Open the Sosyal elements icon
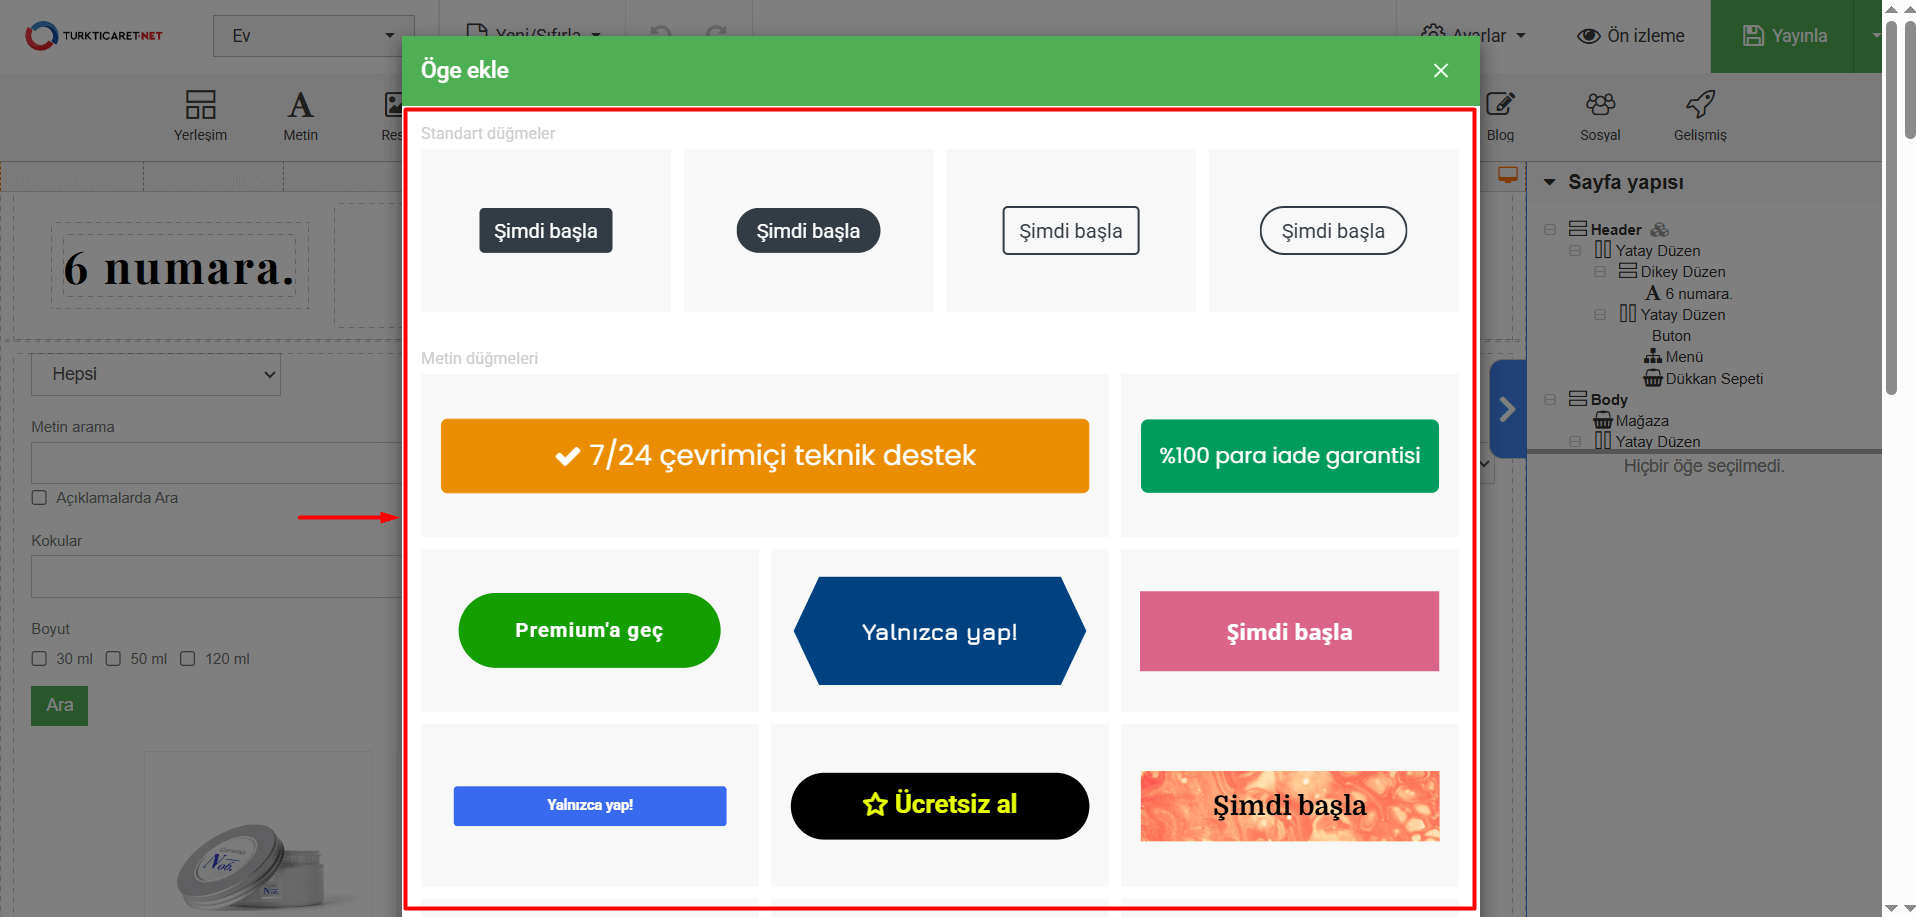1916x917 pixels. 1600,105
